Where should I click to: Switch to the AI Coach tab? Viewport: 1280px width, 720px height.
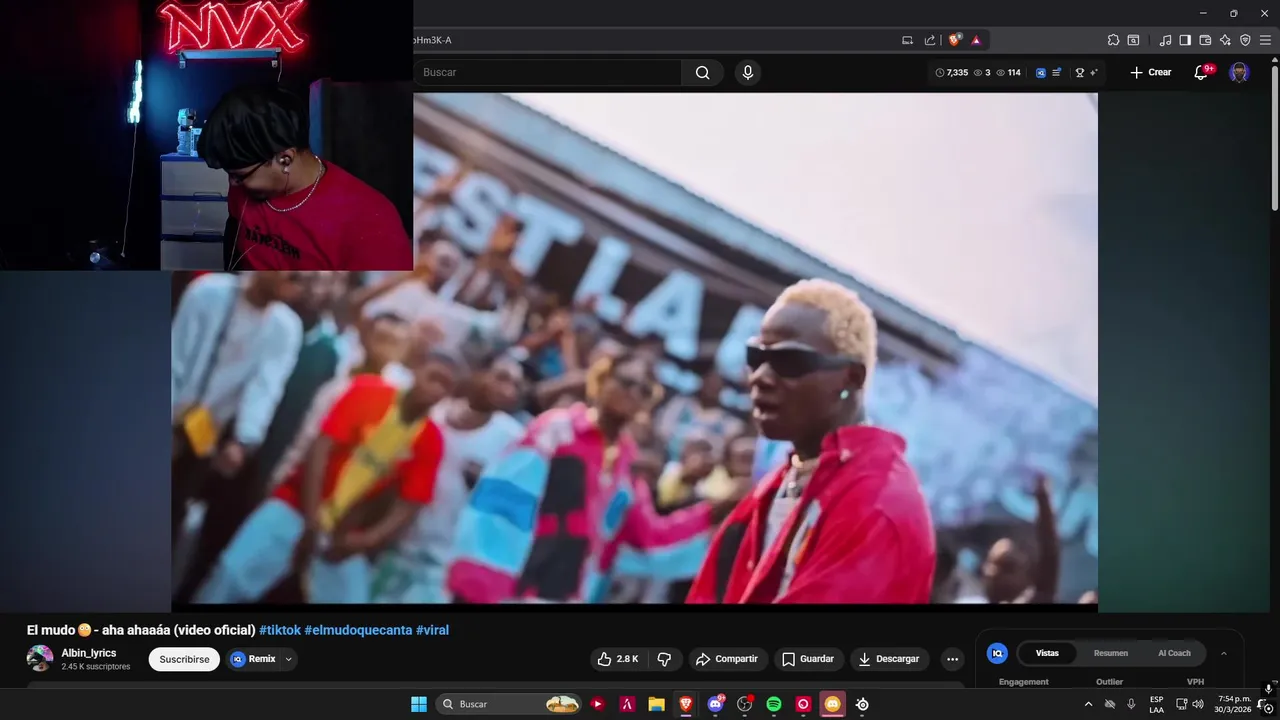click(x=1174, y=653)
